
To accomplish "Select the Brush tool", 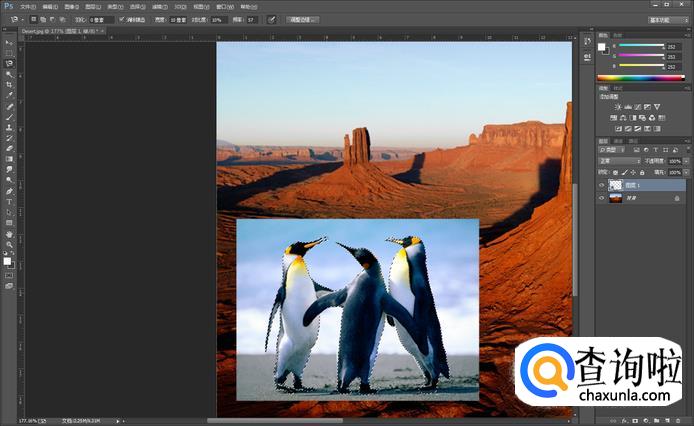I will click(9, 117).
